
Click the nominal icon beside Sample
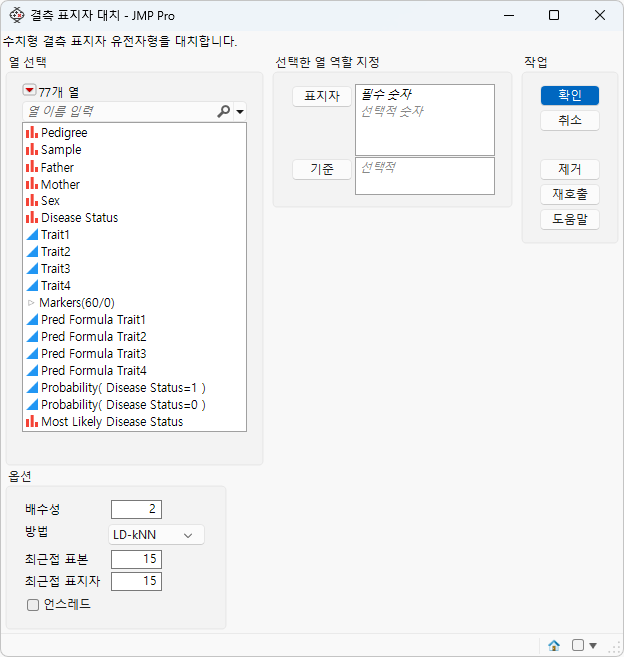(x=32, y=150)
